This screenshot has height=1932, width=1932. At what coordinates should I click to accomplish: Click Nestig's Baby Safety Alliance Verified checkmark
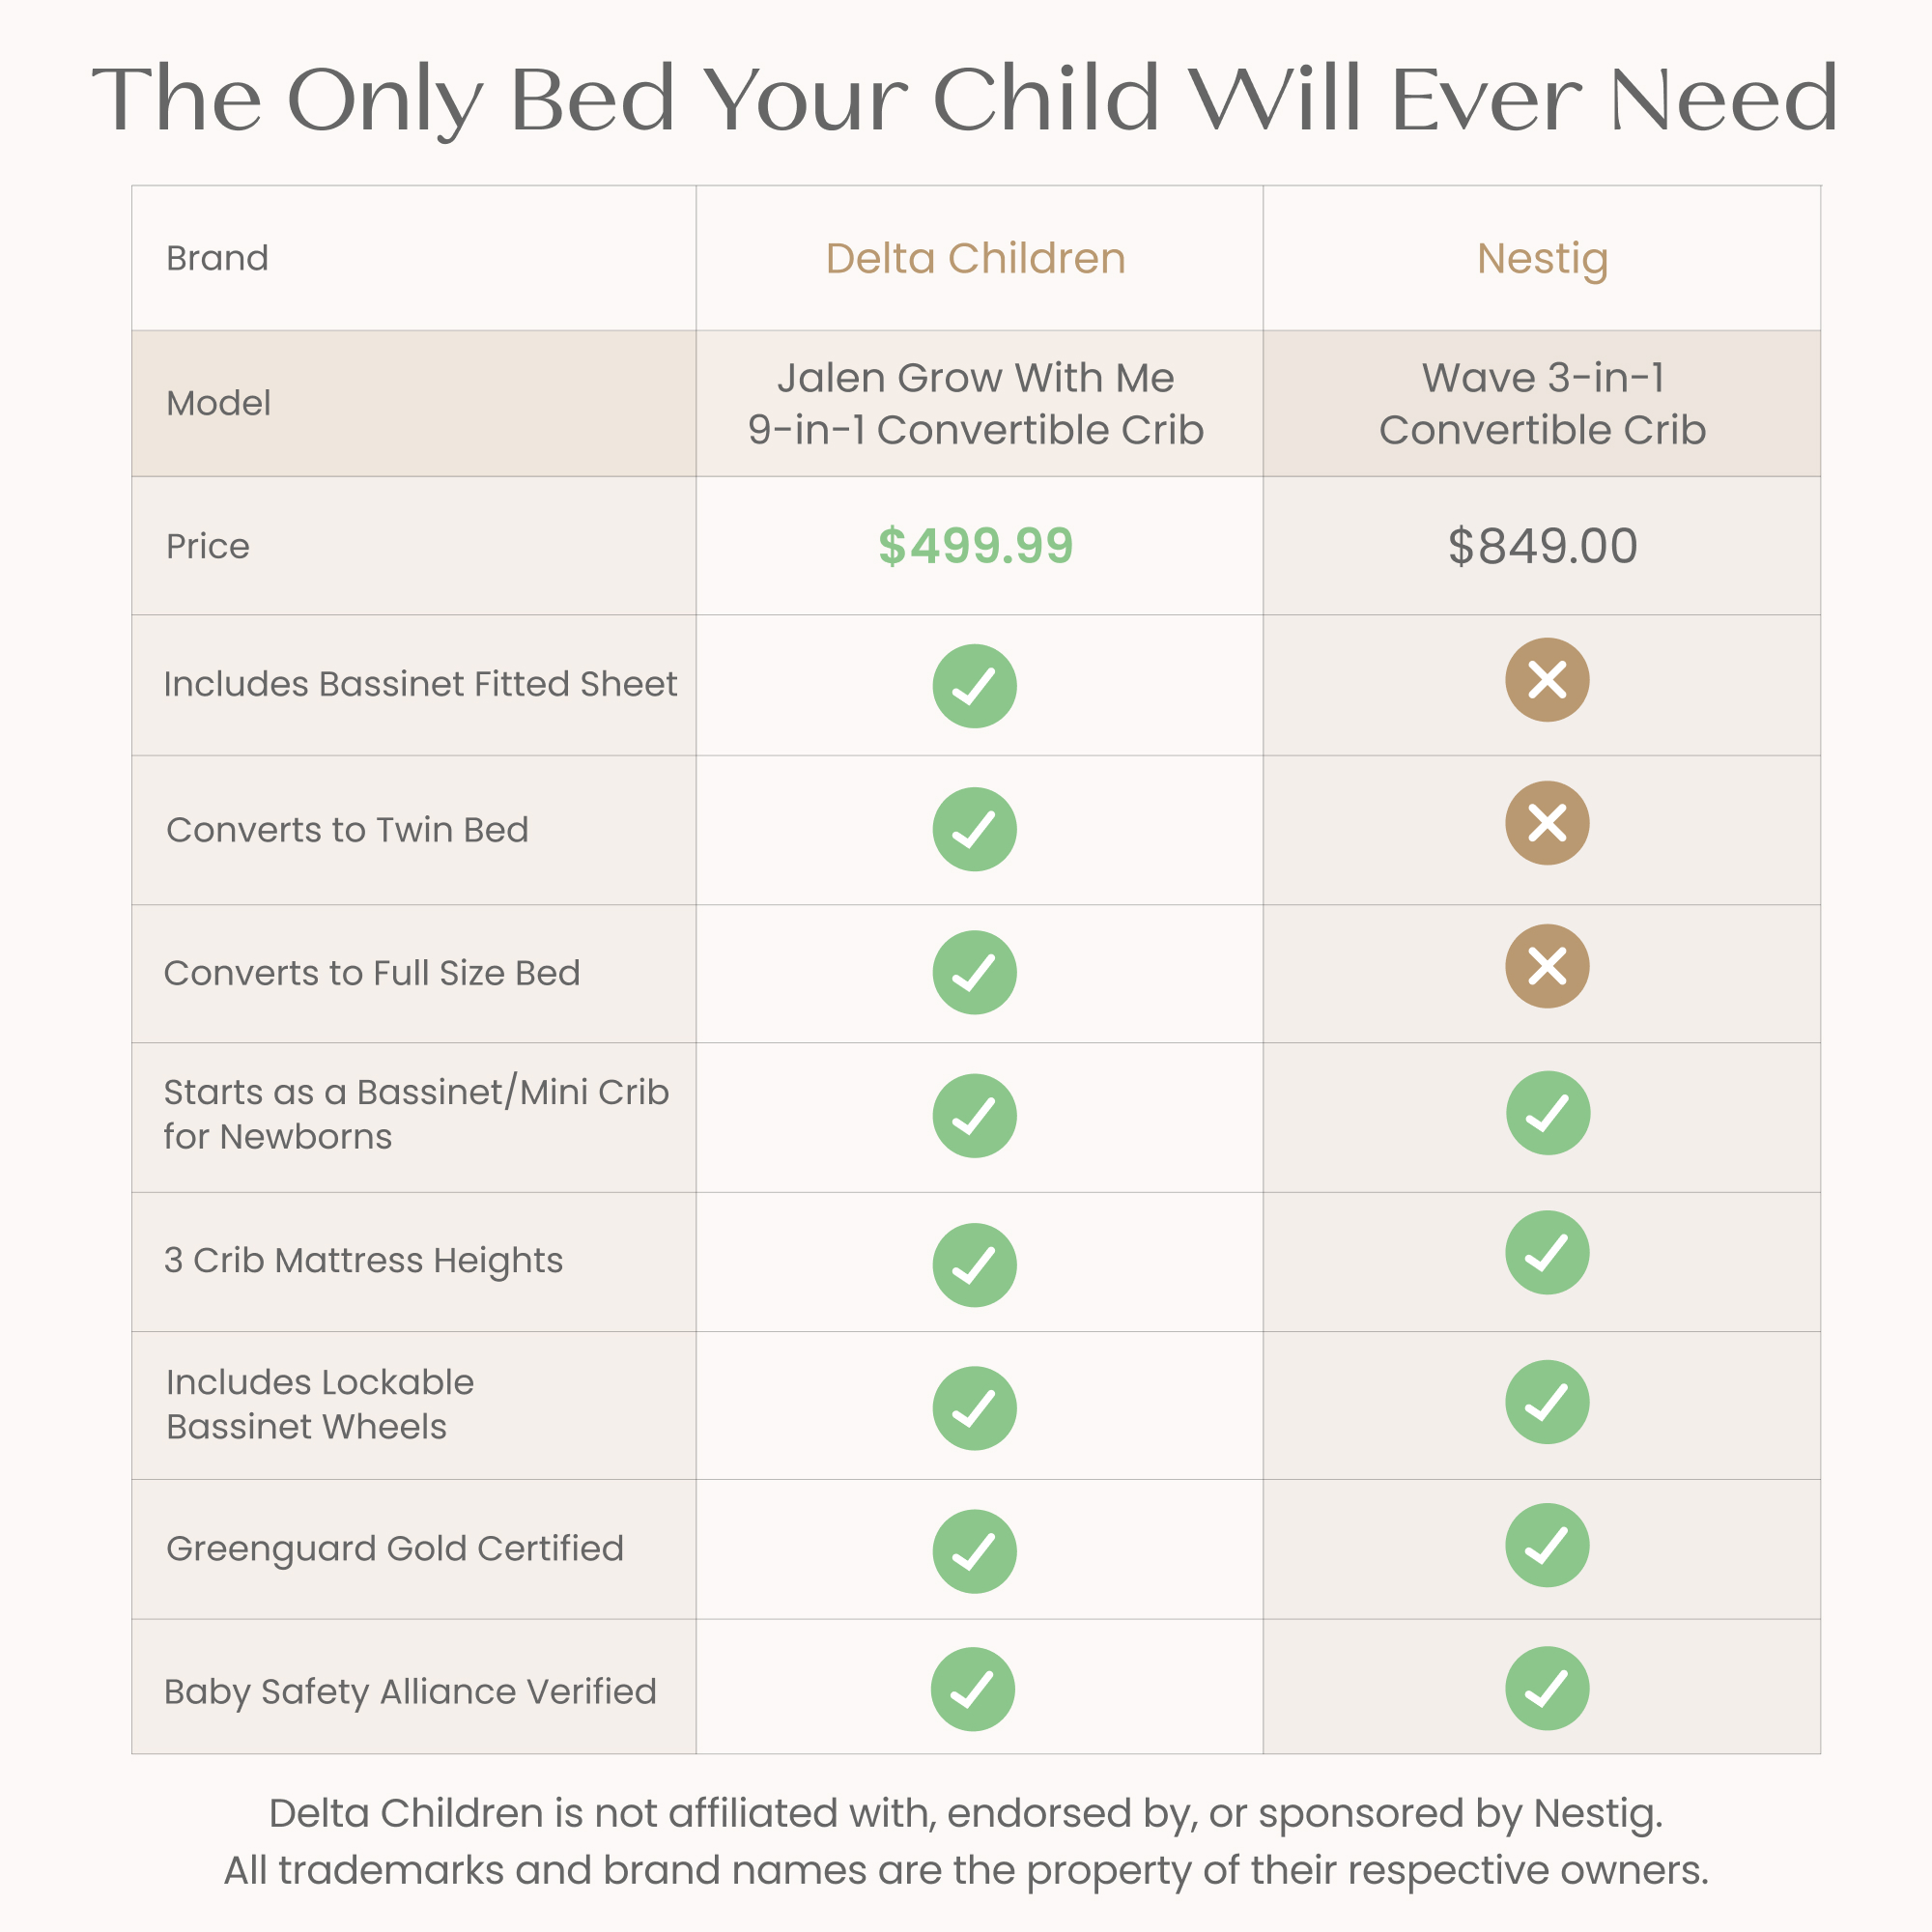coord(1547,1688)
